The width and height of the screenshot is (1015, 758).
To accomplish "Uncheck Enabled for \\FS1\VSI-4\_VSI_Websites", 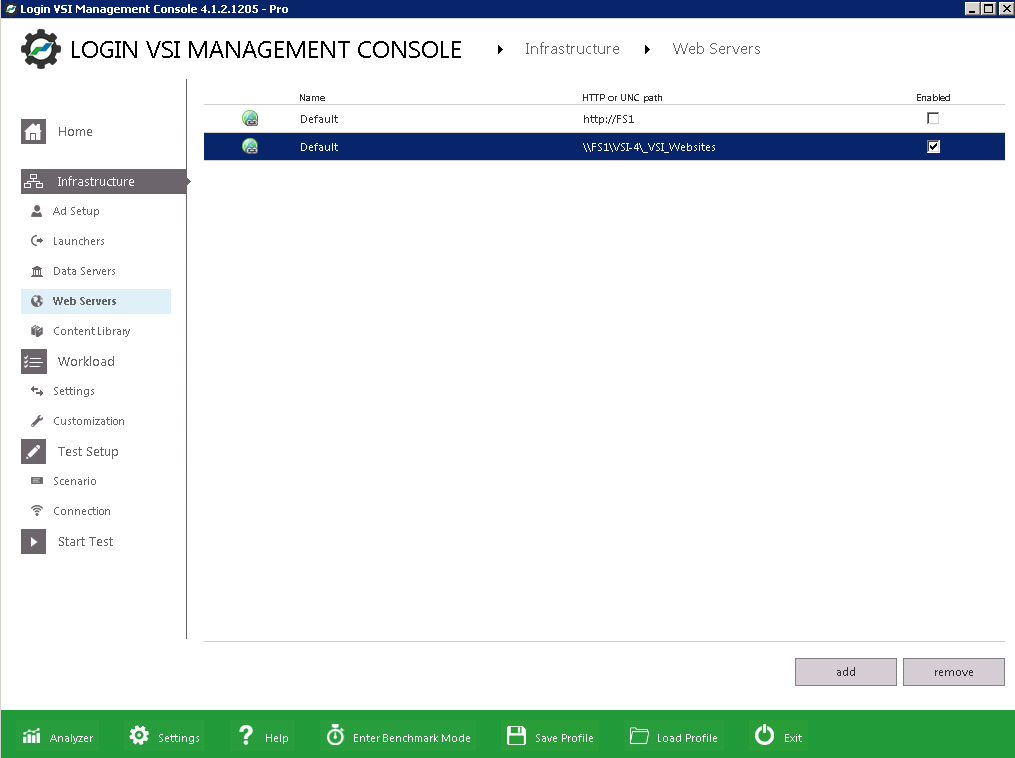I will tap(933, 146).
